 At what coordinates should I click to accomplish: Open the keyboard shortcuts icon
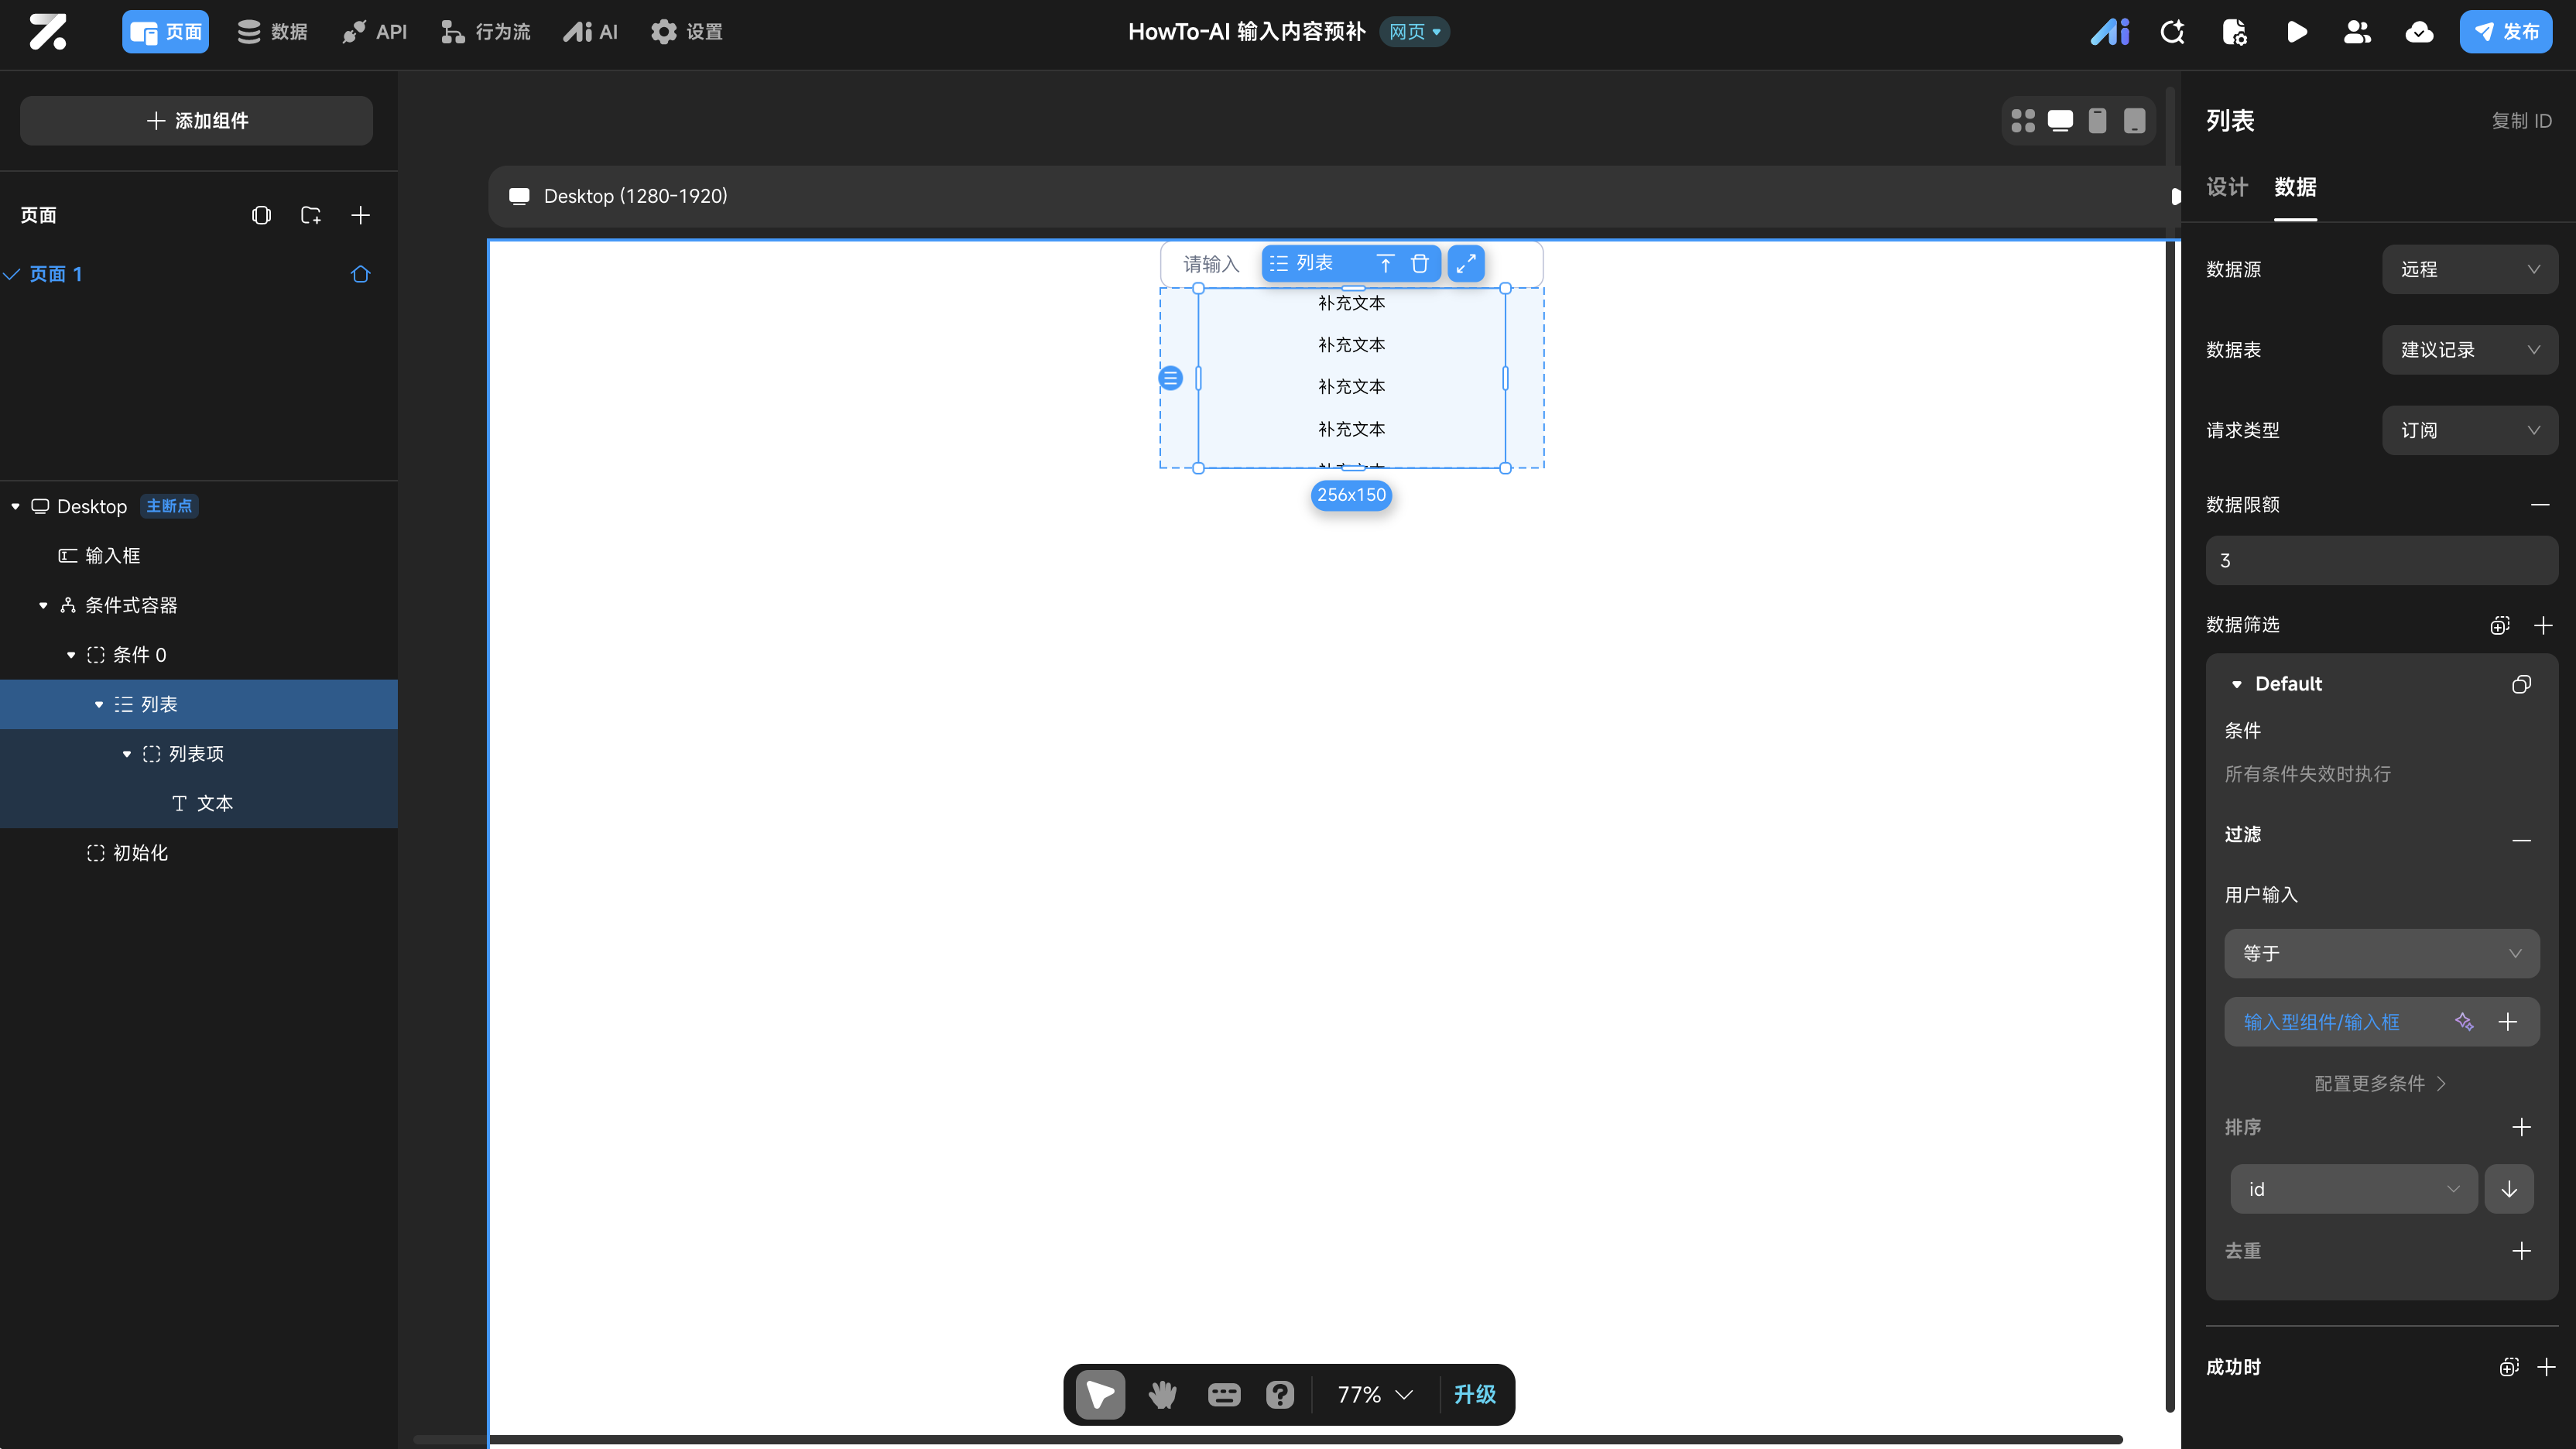pyautogui.click(x=1223, y=1394)
